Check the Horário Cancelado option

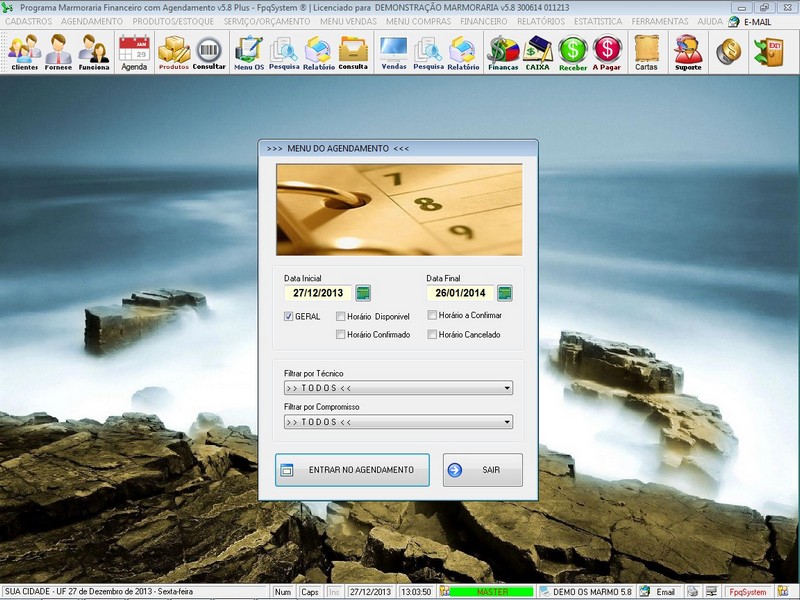click(x=432, y=335)
